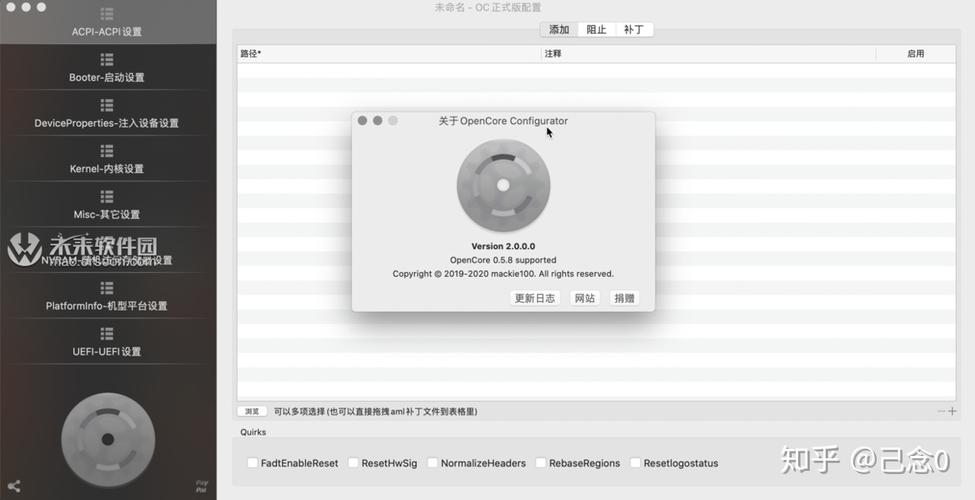Open the 网站 button in About dialog

[585, 298]
